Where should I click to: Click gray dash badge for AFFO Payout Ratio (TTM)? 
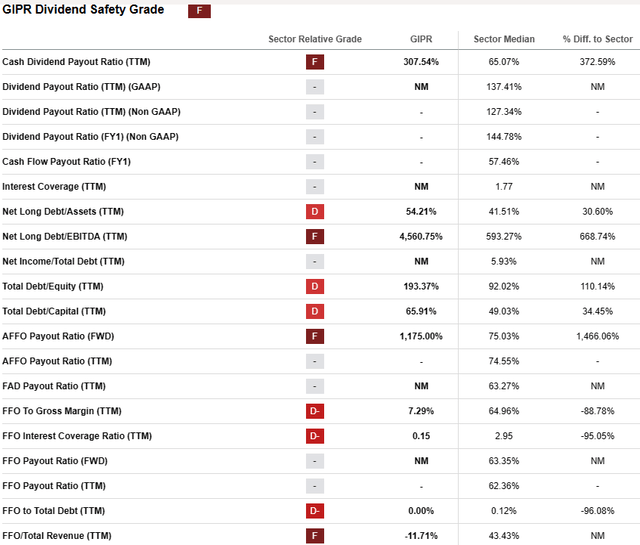point(315,361)
